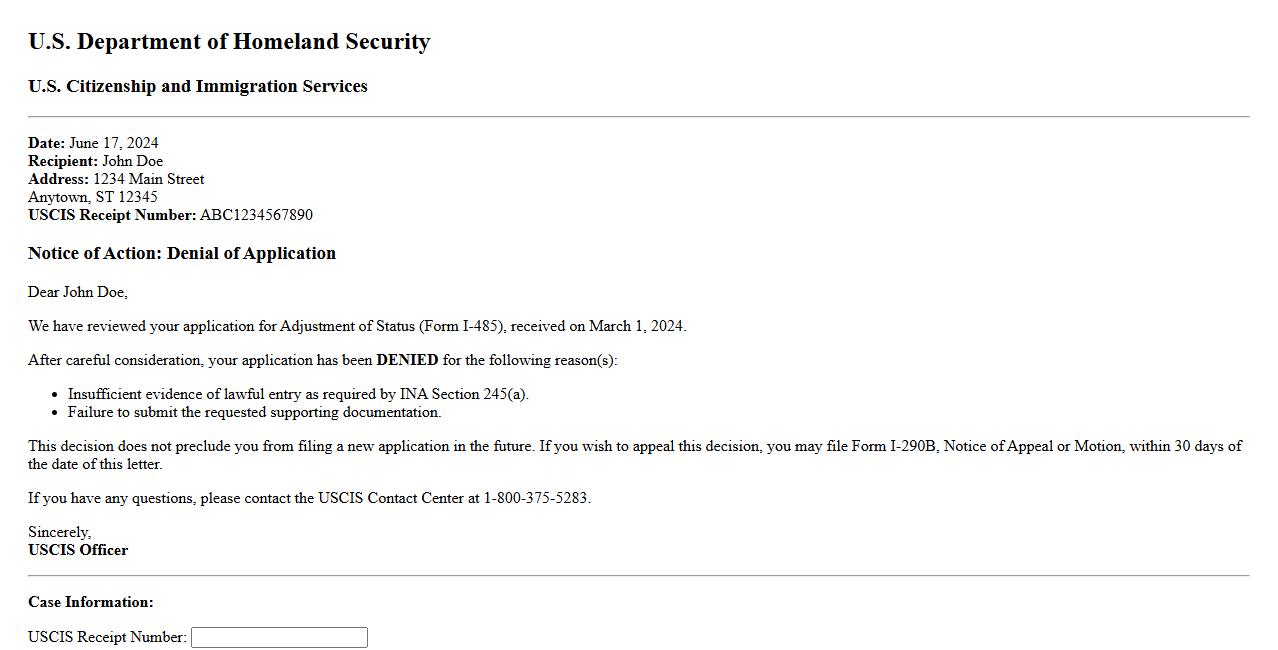Click the 'Anytown, ST 12345' line
1278x650 pixels.
coord(93,197)
